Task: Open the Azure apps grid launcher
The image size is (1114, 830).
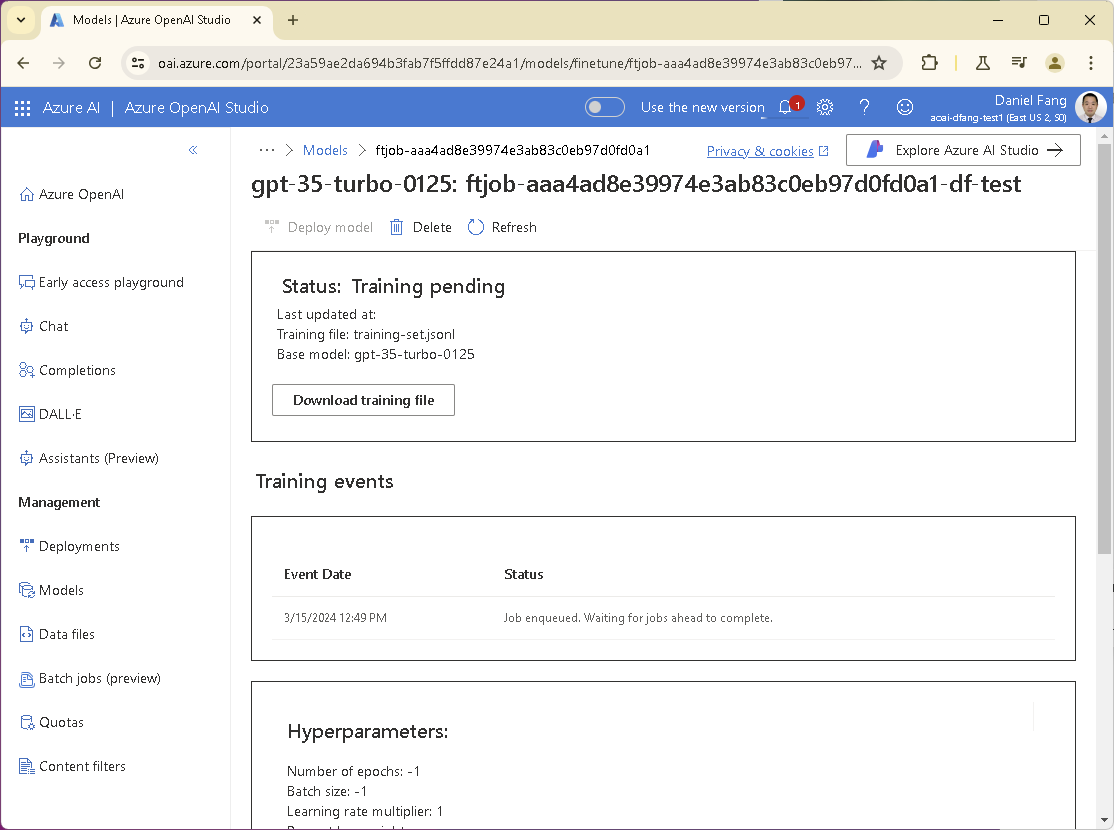Action: click(22, 108)
